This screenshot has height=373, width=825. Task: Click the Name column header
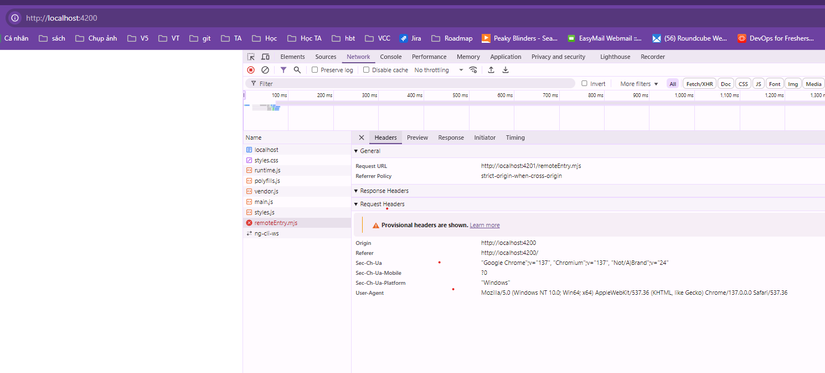297,137
